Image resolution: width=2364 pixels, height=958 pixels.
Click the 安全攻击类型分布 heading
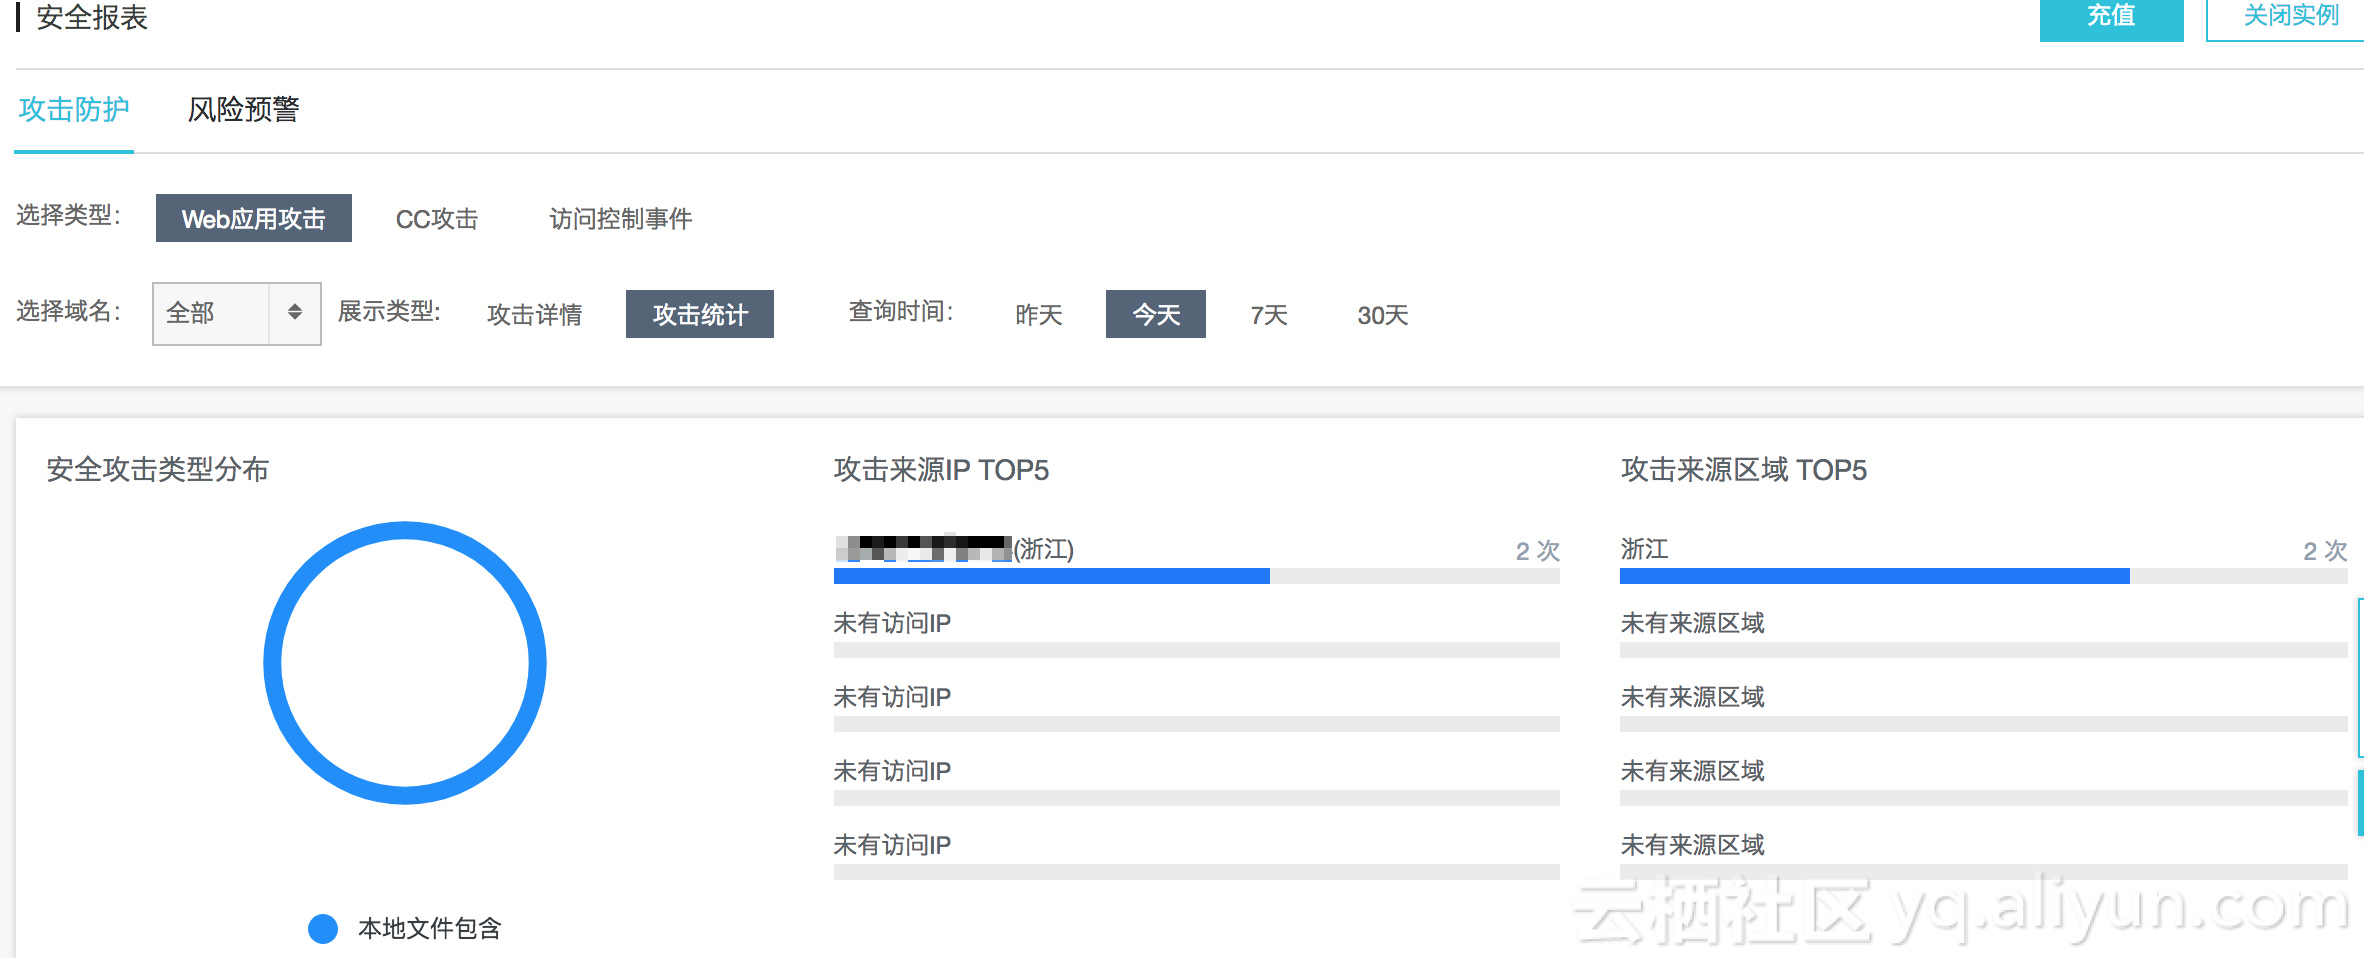pyautogui.click(x=158, y=470)
